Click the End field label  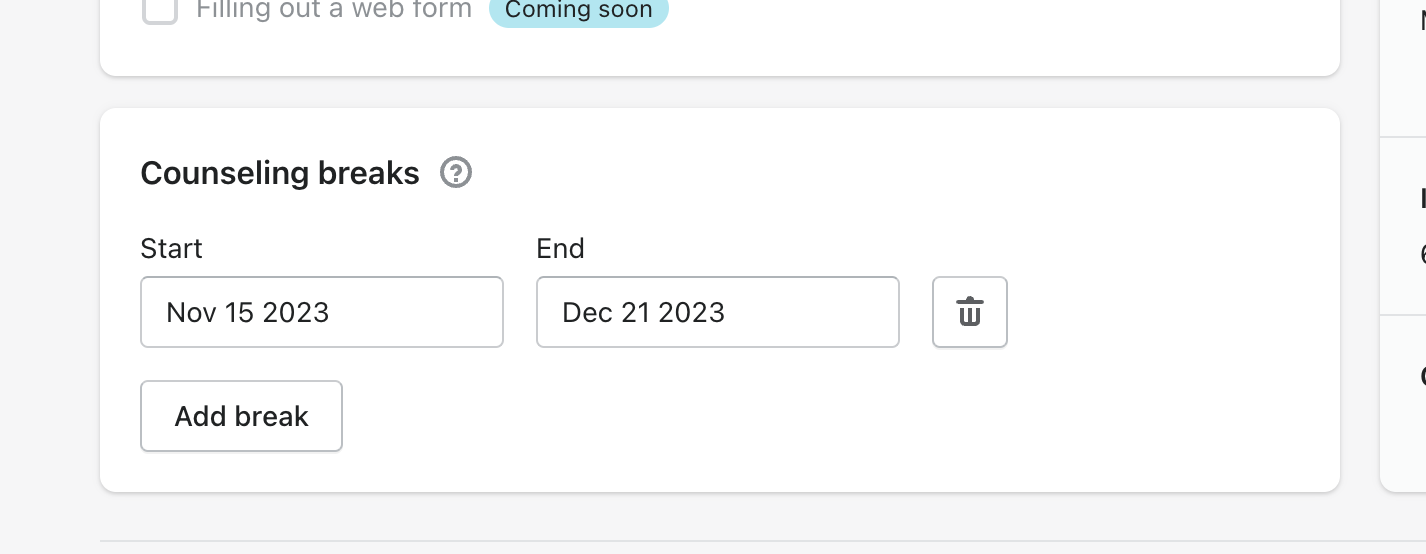560,248
